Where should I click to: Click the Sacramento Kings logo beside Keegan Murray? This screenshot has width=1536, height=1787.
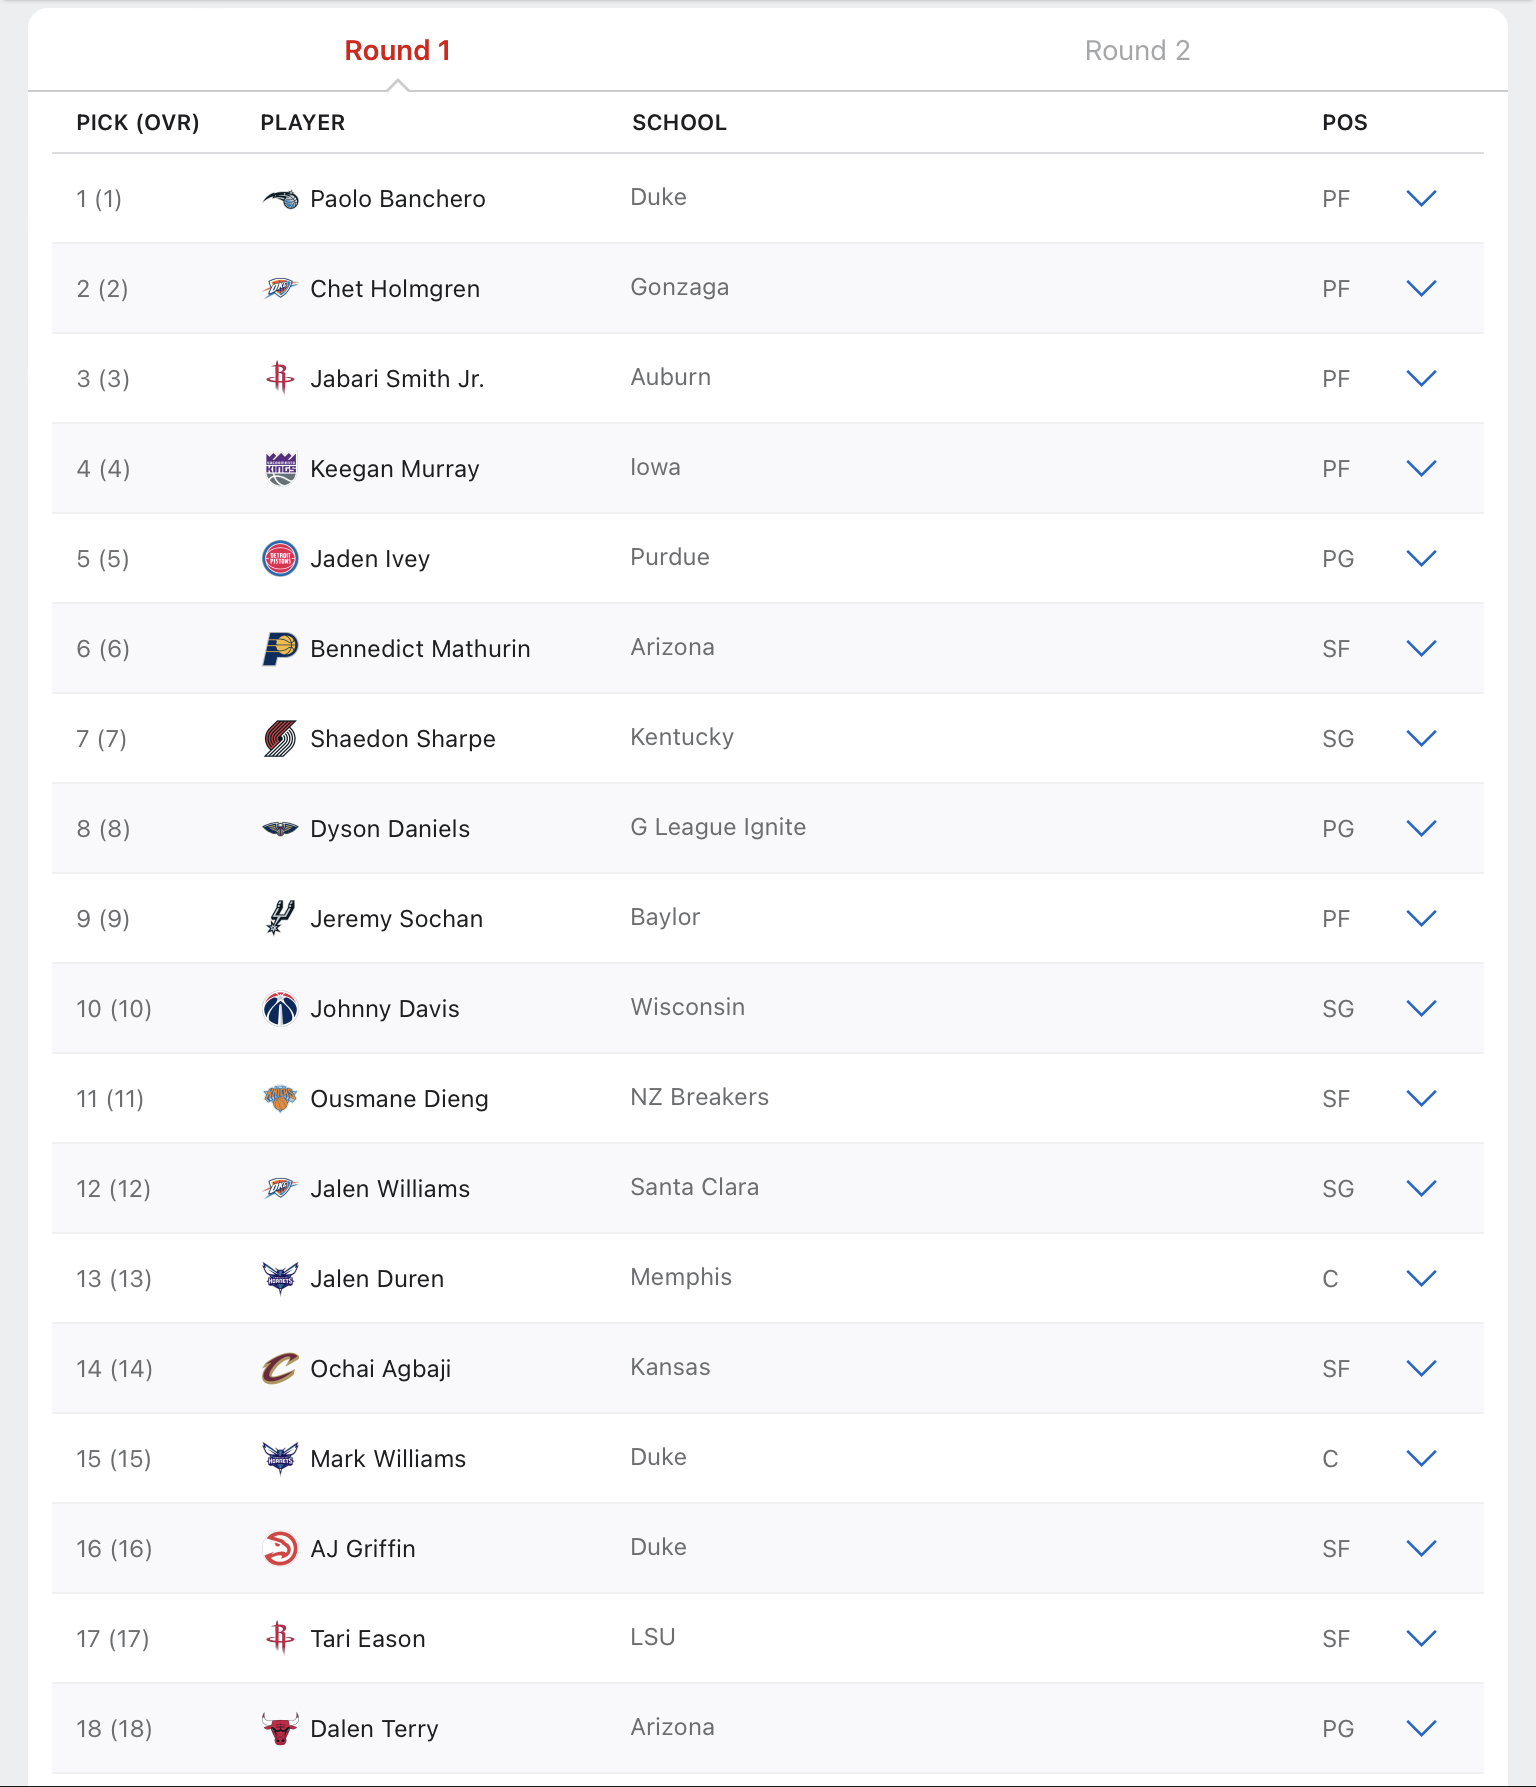coord(280,468)
